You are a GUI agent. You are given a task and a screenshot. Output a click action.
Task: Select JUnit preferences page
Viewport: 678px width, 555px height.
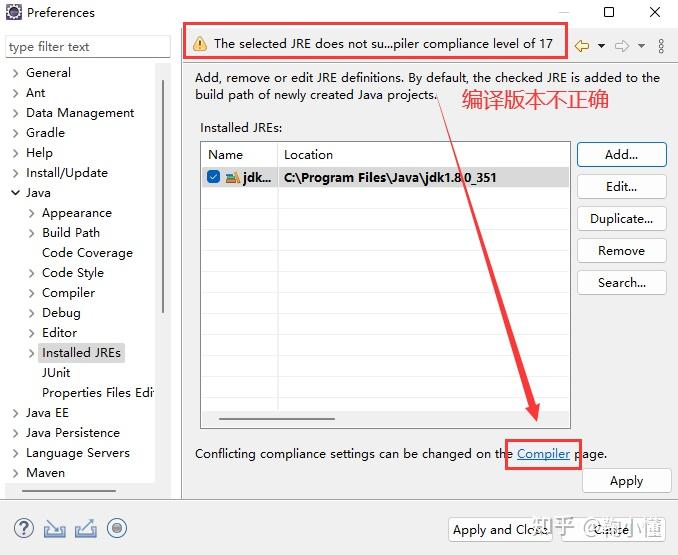tap(56, 373)
